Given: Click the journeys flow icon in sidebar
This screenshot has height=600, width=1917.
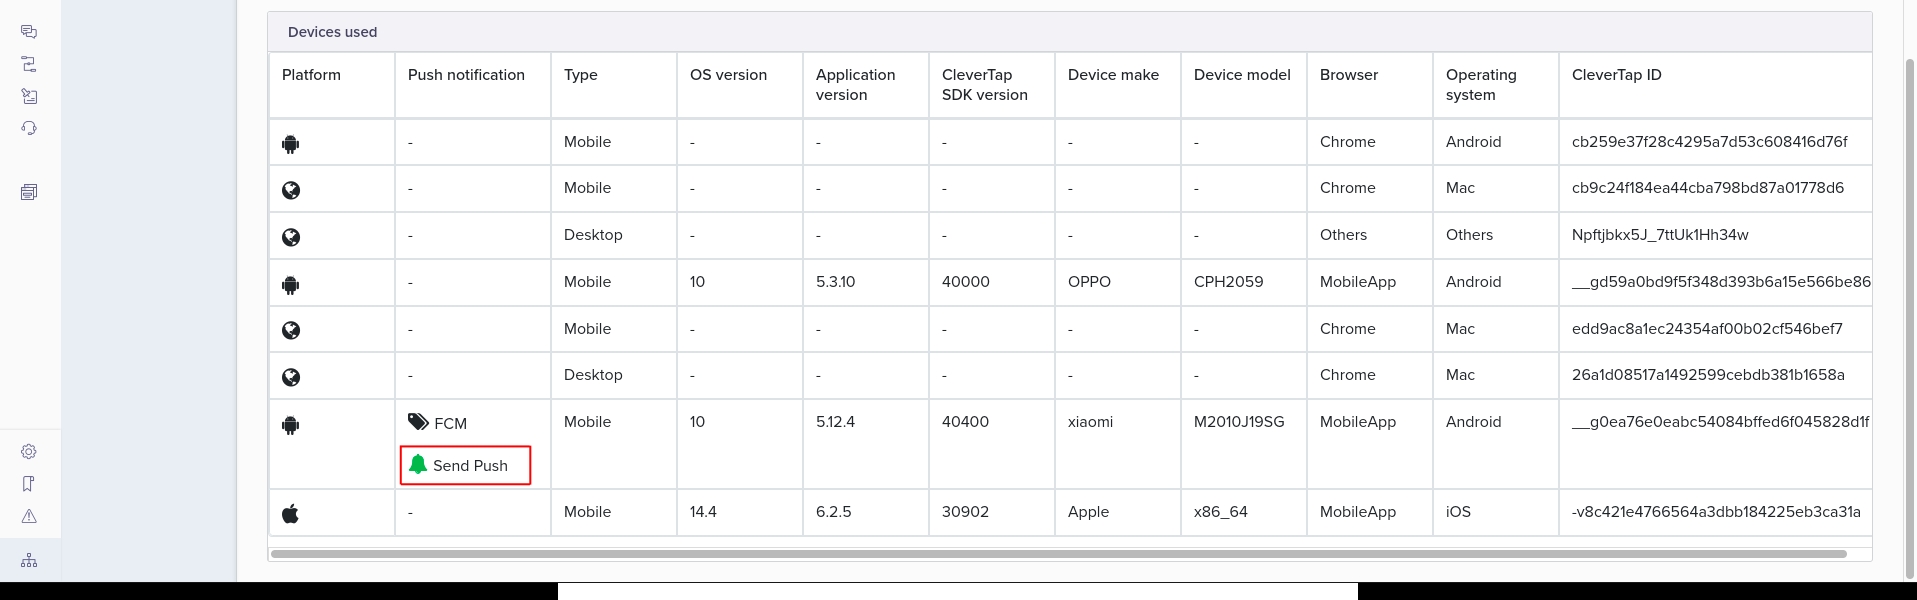Looking at the screenshot, I should coord(29,64).
